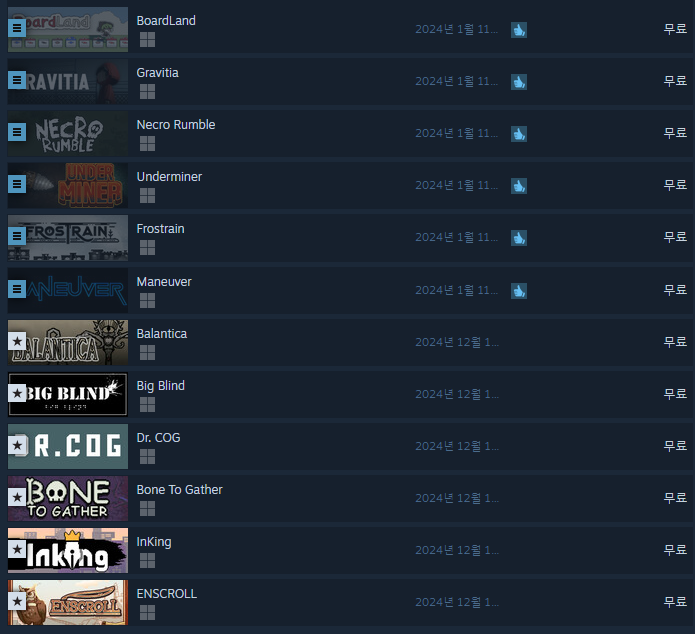
Task: Click the star icon on the Big Blind thumbnail
Action: point(17,393)
